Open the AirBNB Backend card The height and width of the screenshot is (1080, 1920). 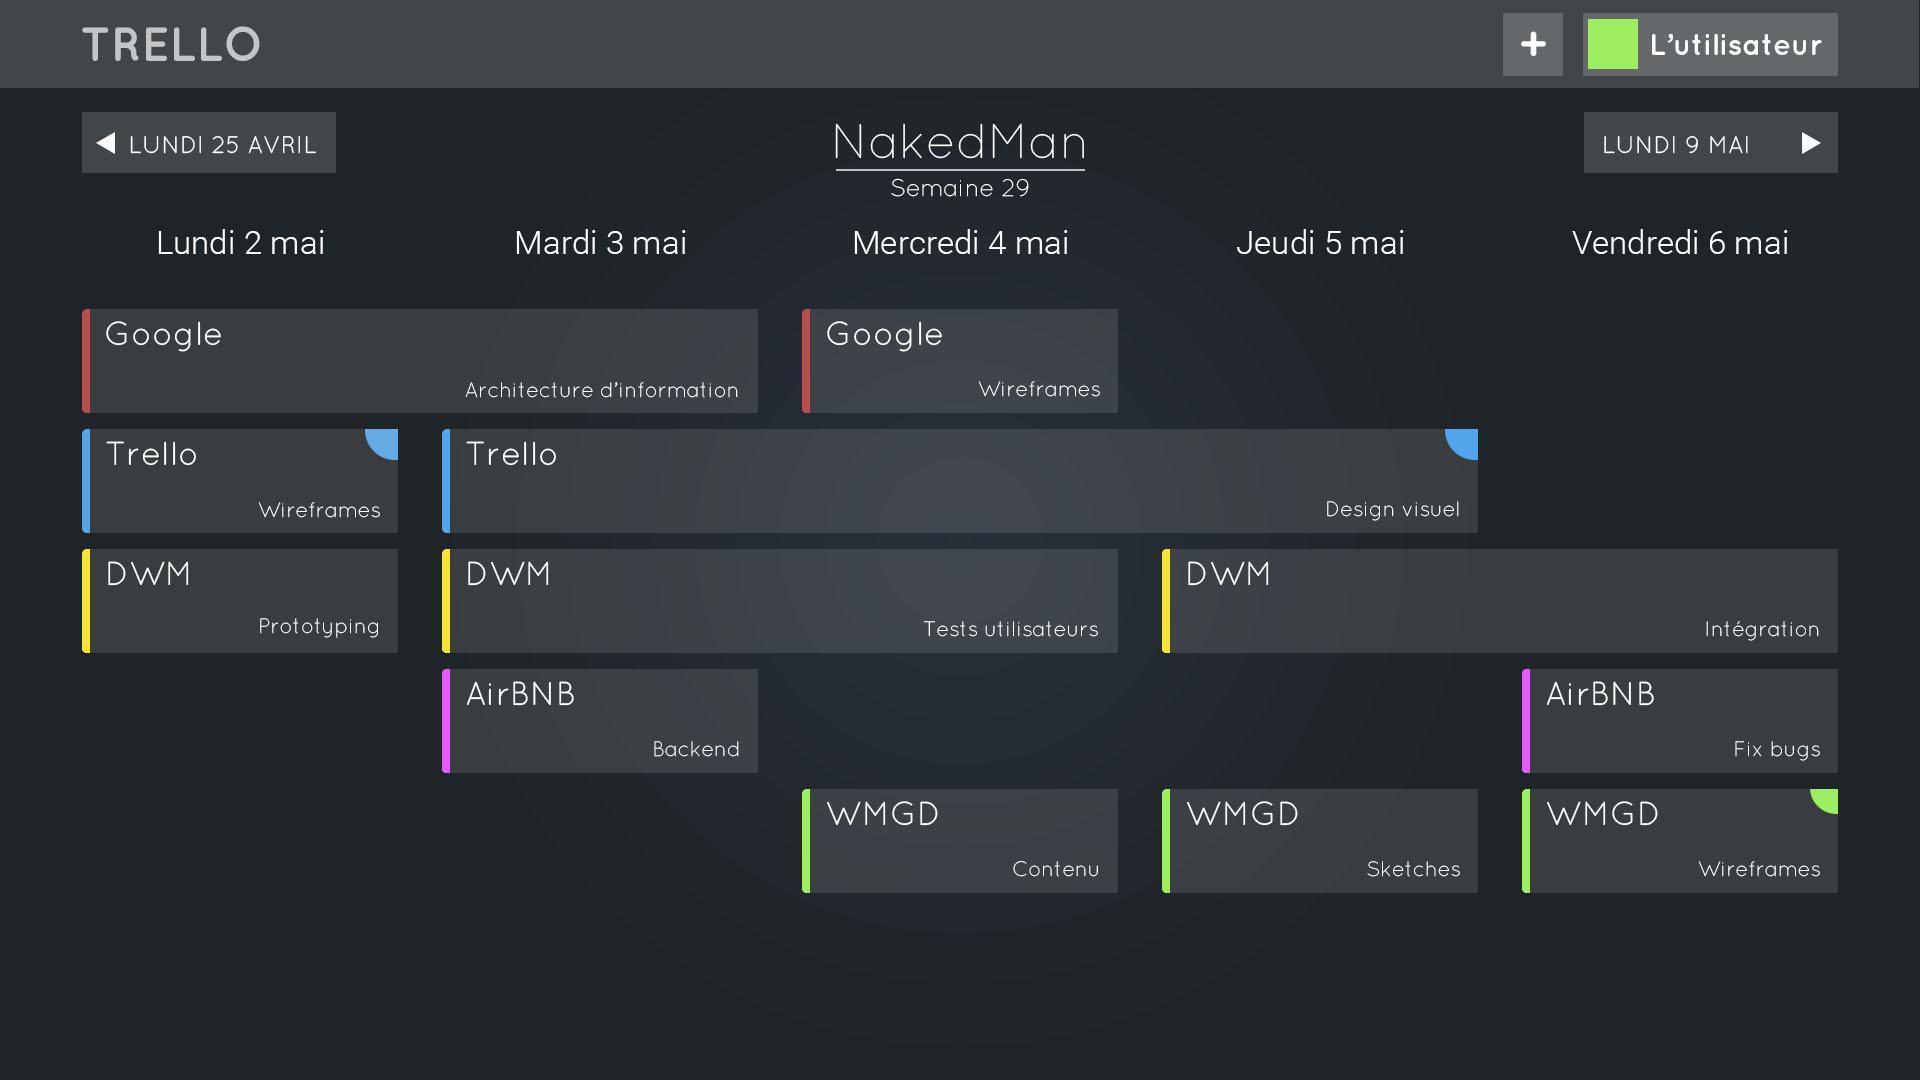600,720
